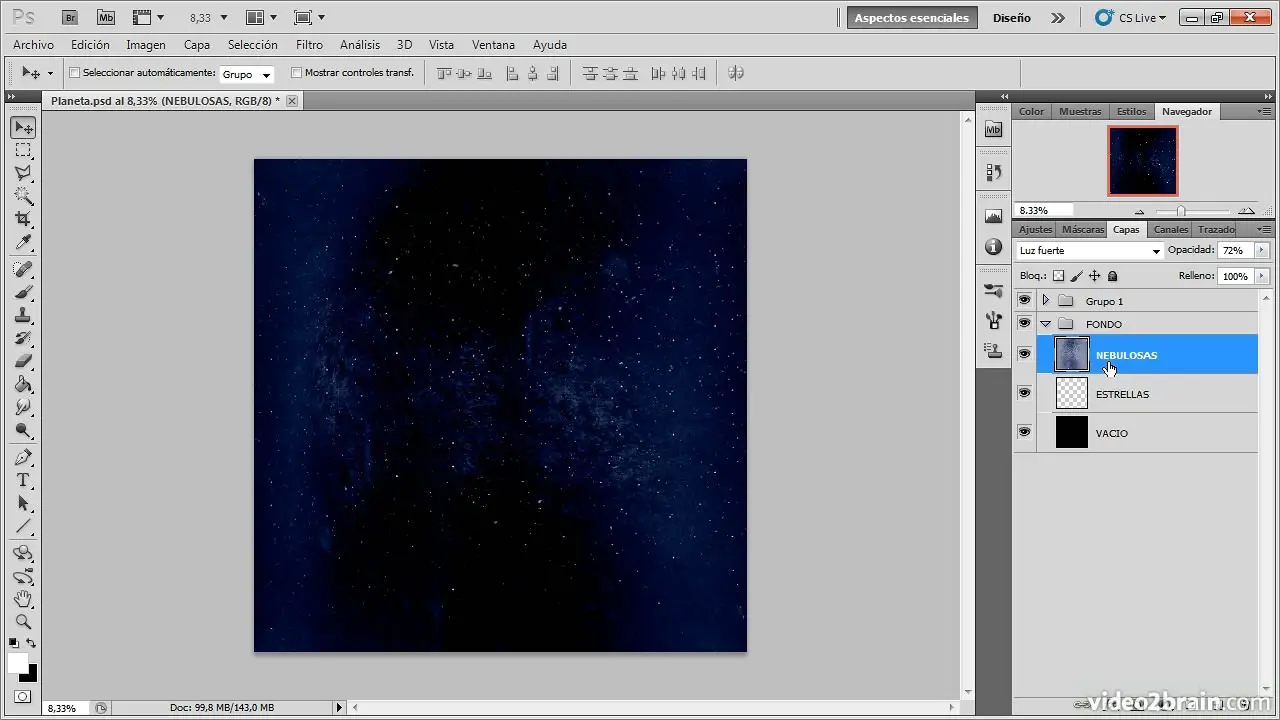Select the Rectangular Marquee tool

tap(24, 150)
